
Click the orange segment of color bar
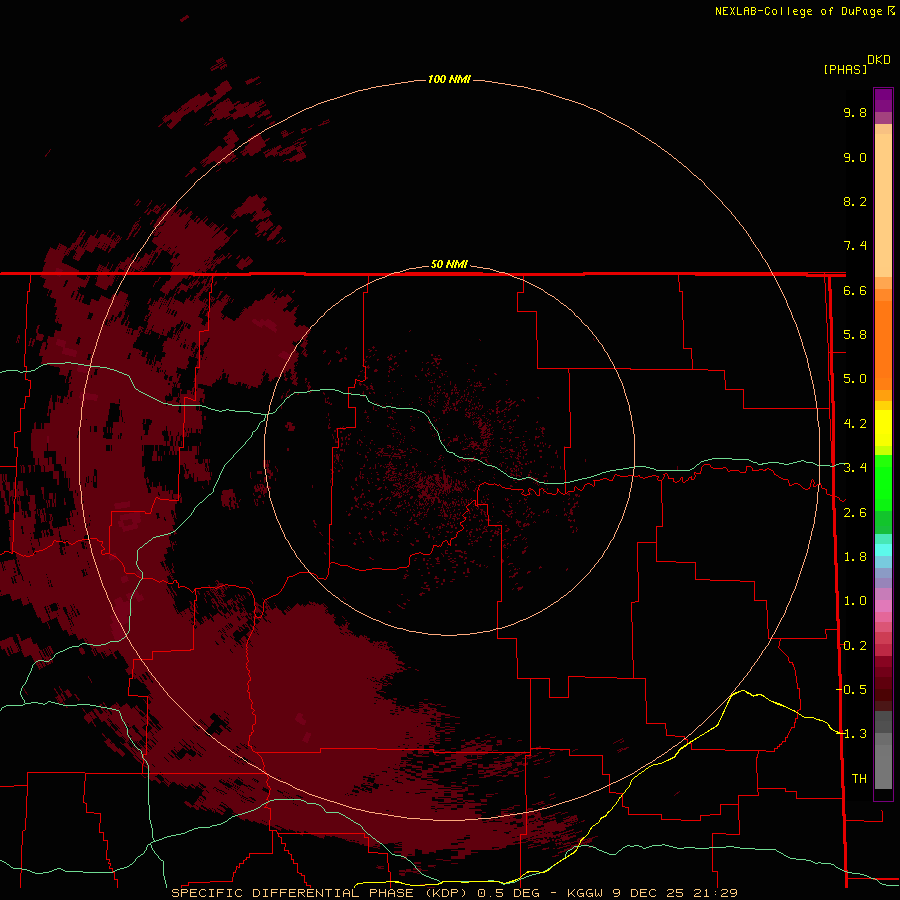(883, 344)
